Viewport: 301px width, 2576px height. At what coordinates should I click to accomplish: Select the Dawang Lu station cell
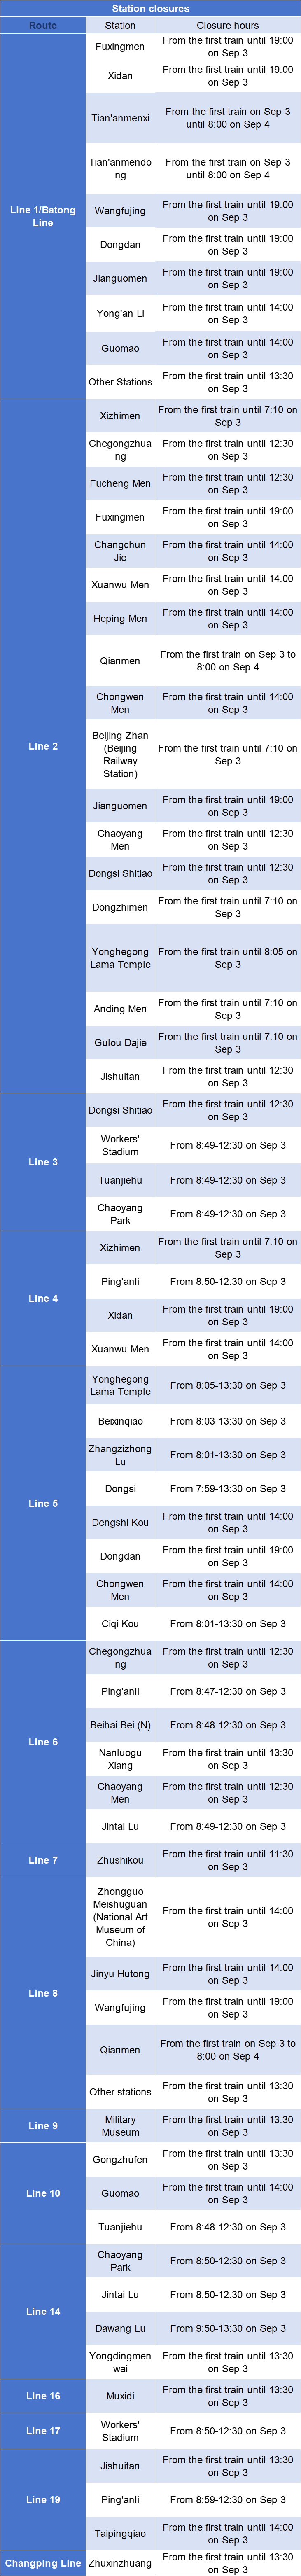click(x=120, y=2329)
